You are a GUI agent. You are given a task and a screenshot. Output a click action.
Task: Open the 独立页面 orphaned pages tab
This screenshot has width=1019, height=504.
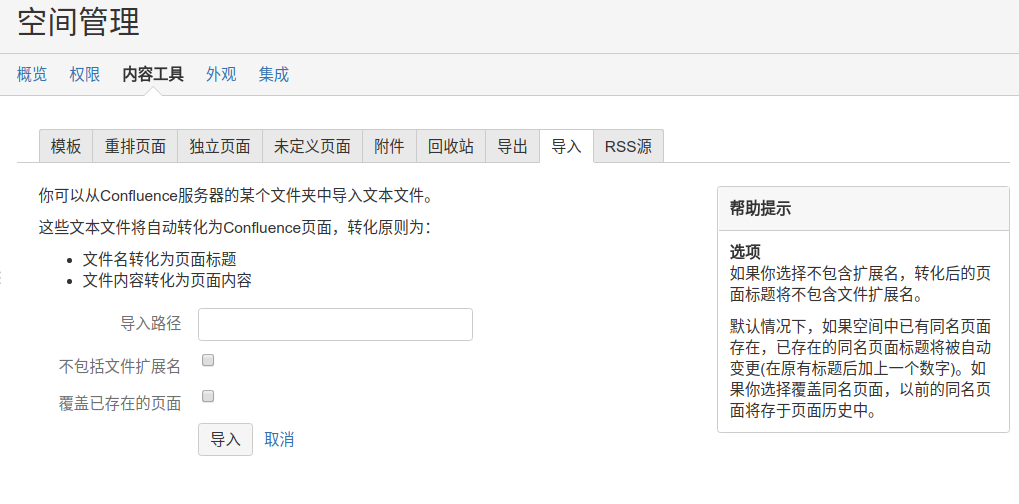[x=220, y=146]
